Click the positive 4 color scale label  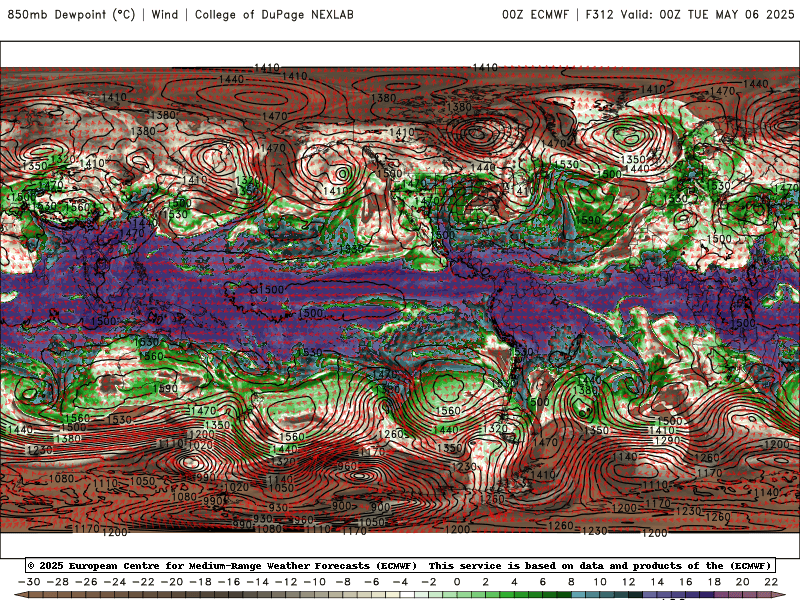[514, 582]
